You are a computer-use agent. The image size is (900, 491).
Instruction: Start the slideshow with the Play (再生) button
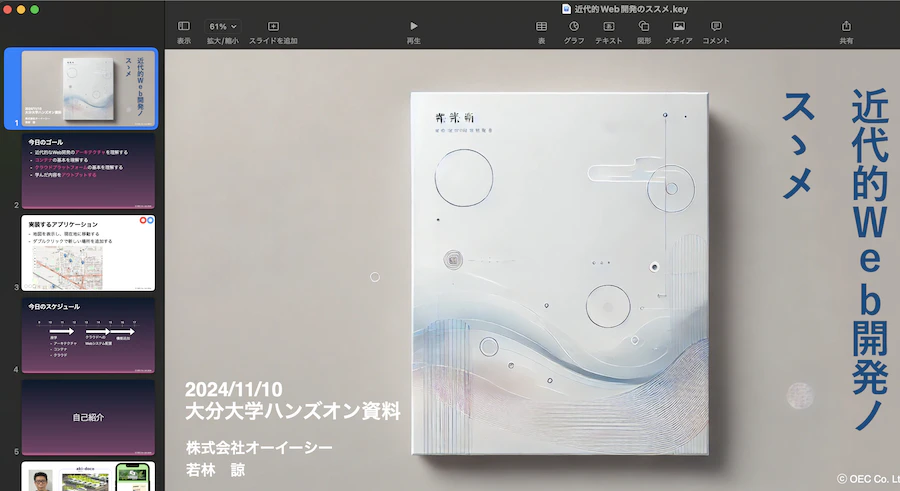pyautogui.click(x=413, y=26)
